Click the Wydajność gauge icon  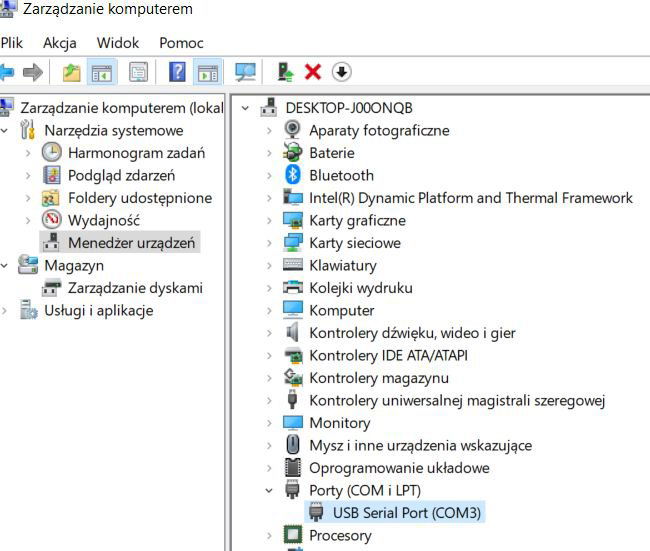click(x=52, y=220)
